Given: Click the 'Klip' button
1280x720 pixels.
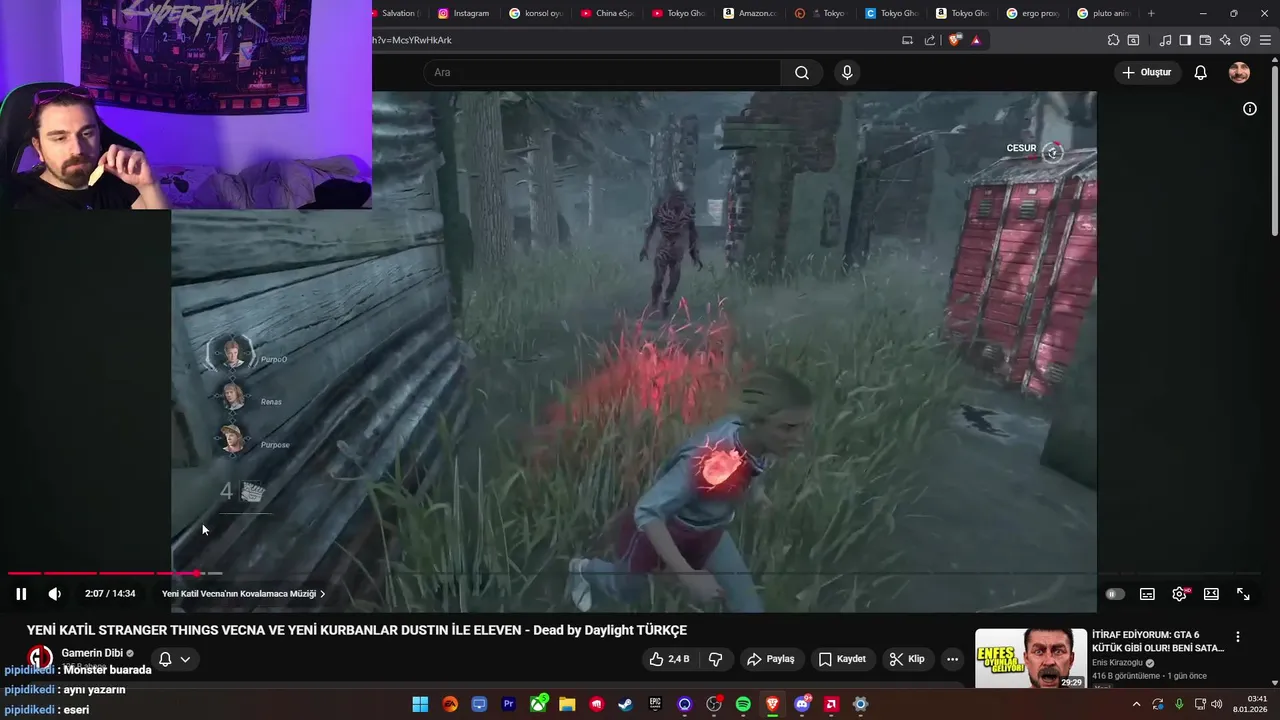Looking at the screenshot, I should tap(907, 659).
